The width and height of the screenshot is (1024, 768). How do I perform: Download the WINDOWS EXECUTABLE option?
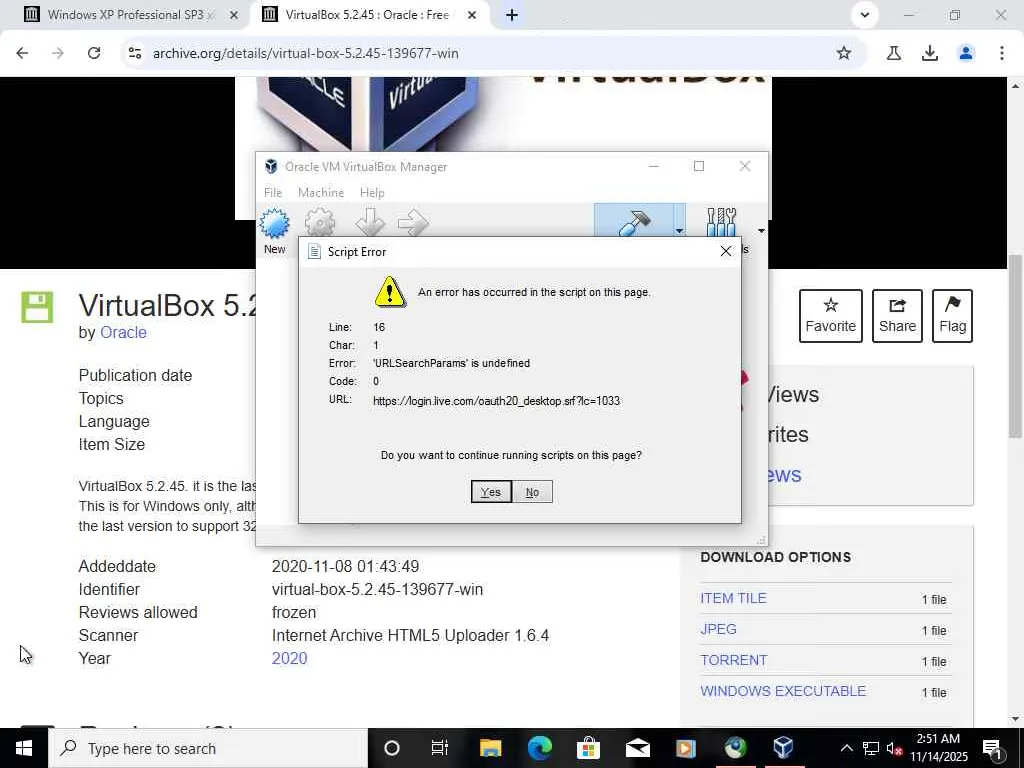click(783, 691)
